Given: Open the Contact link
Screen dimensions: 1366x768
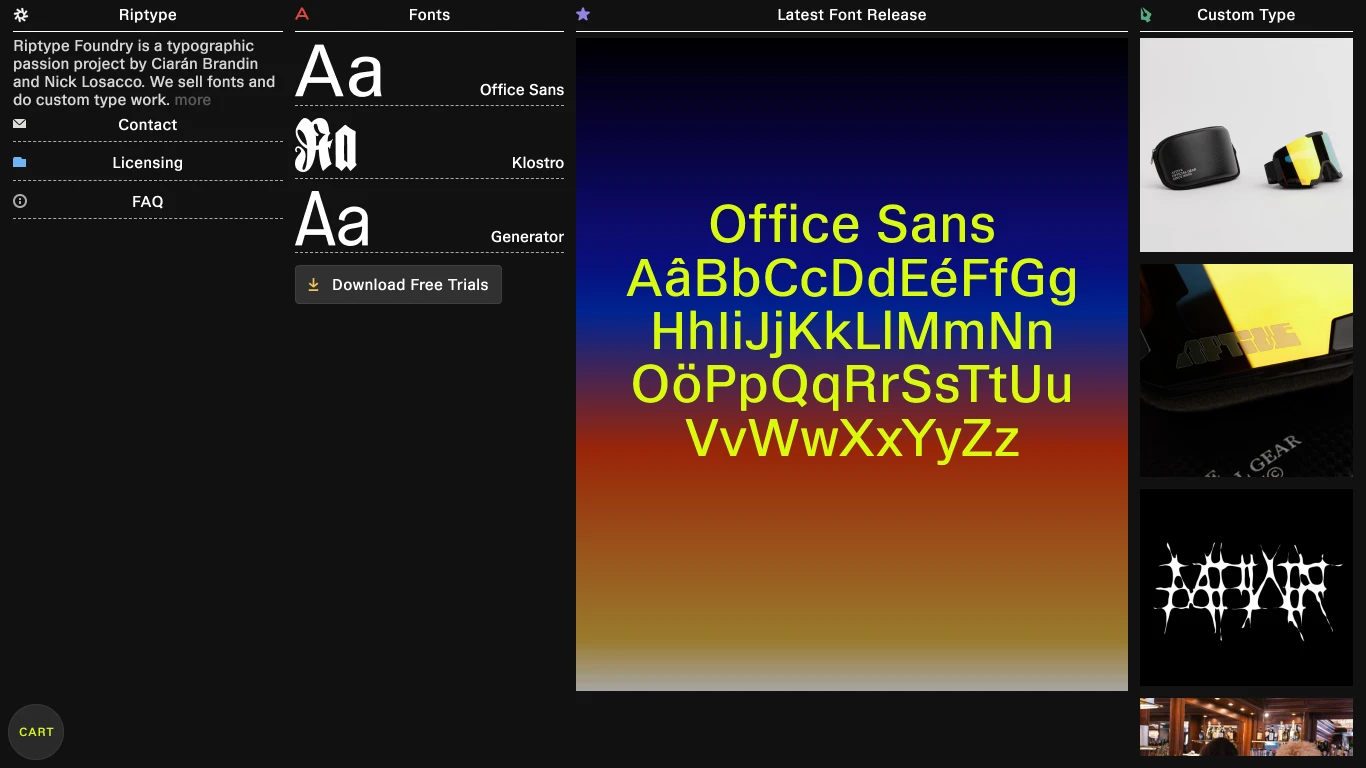Looking at the screenshot, I should (148, 125).
